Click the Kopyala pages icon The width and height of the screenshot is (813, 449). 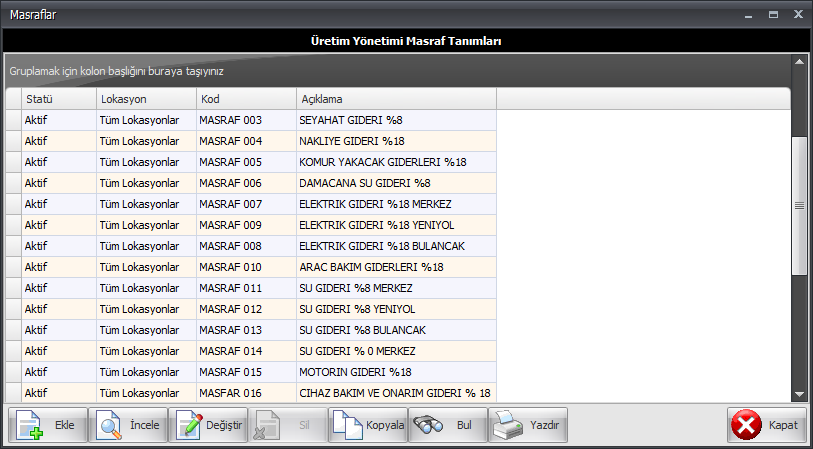(347, 425)
